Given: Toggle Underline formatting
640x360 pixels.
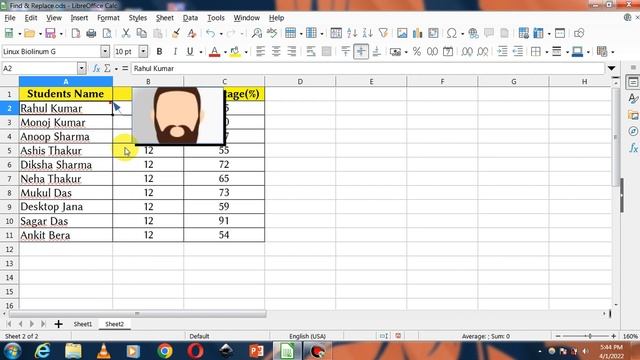Looking at the screenshot, I should (190, 51).
